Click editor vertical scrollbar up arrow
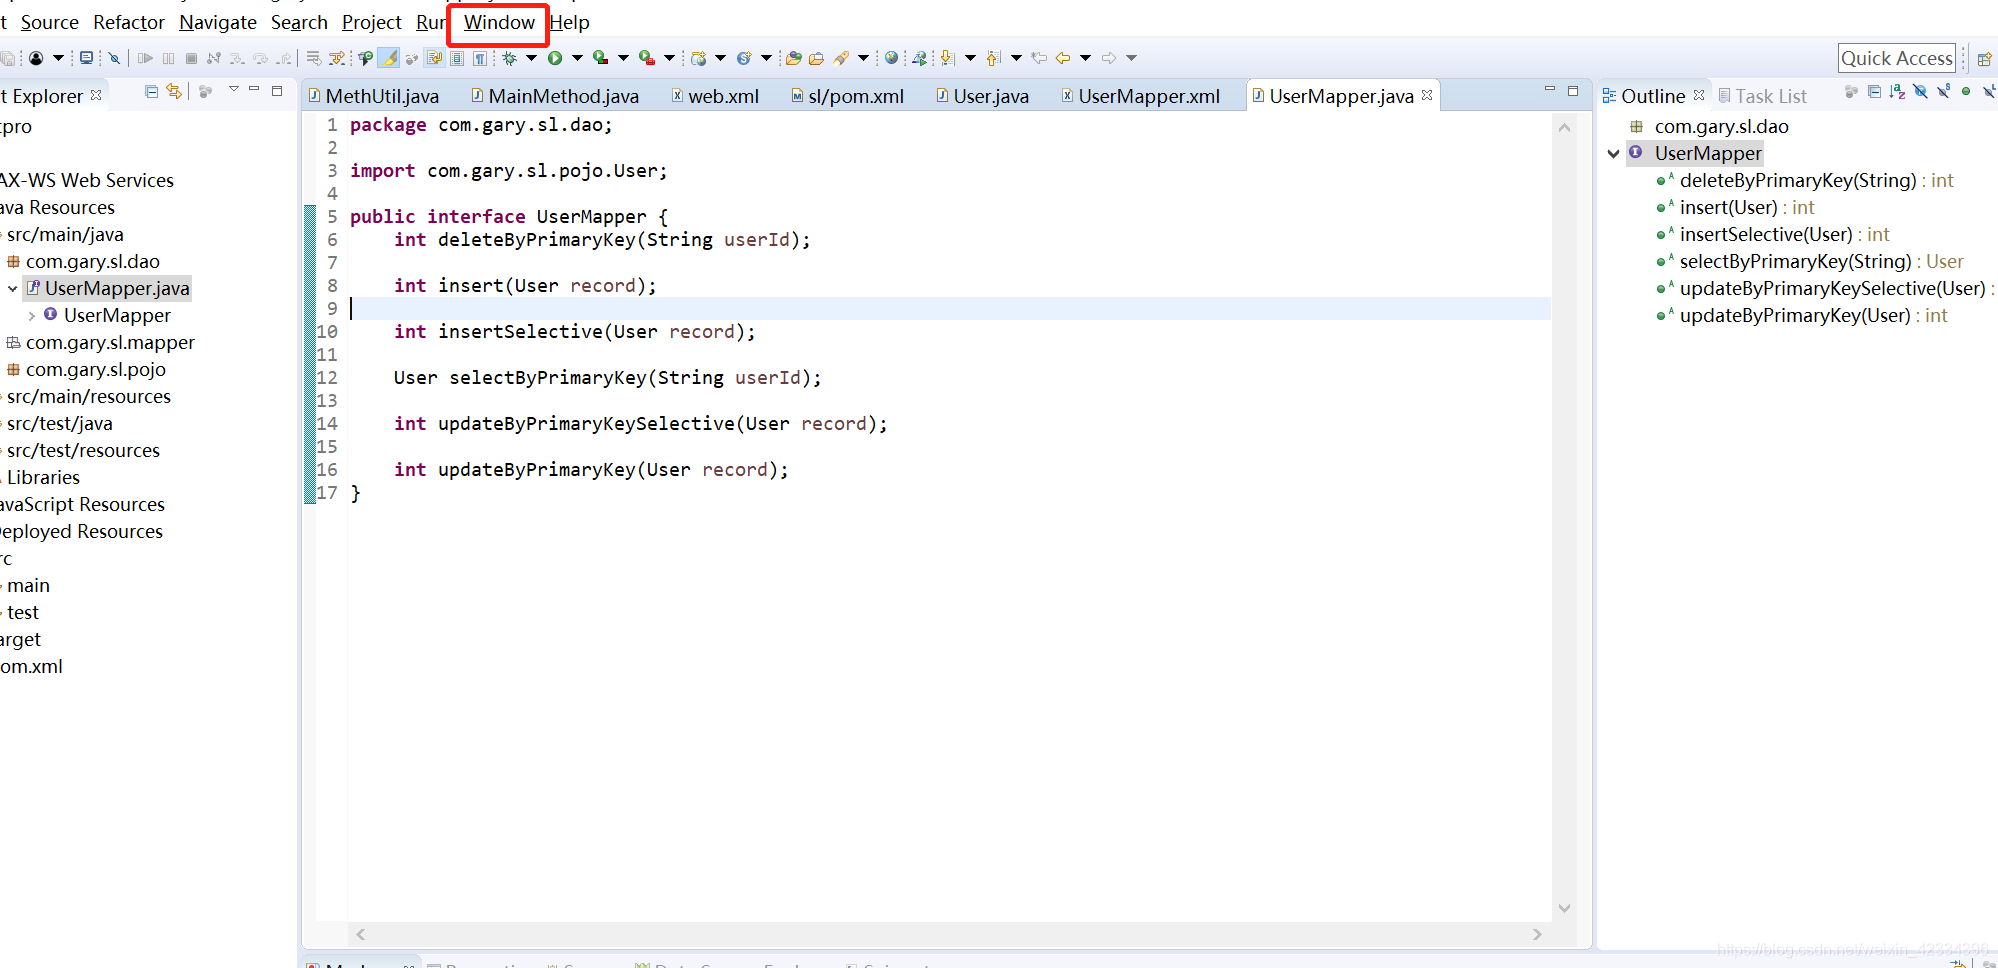 pos(1564,127)
